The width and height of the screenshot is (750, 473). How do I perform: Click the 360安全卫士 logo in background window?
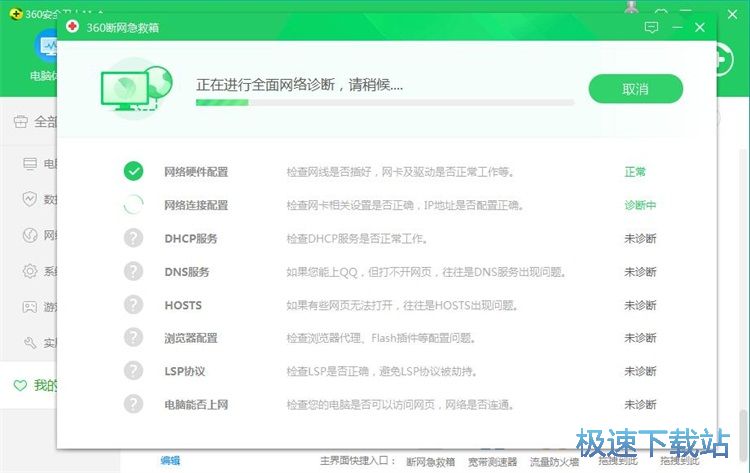(16, 14)
